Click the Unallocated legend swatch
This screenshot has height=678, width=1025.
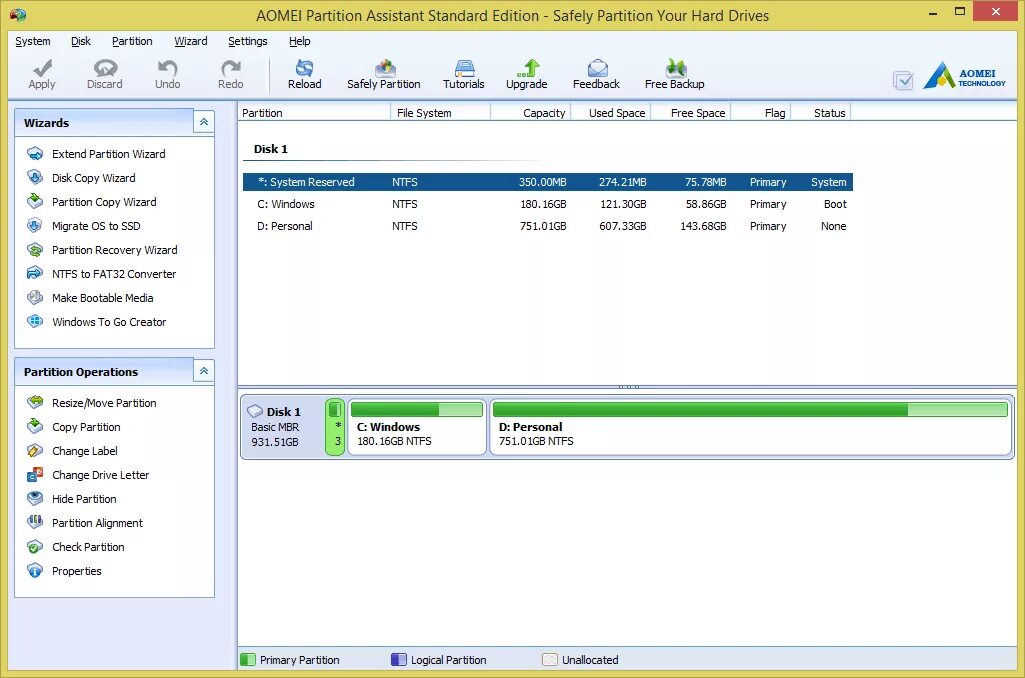point(550,660)
